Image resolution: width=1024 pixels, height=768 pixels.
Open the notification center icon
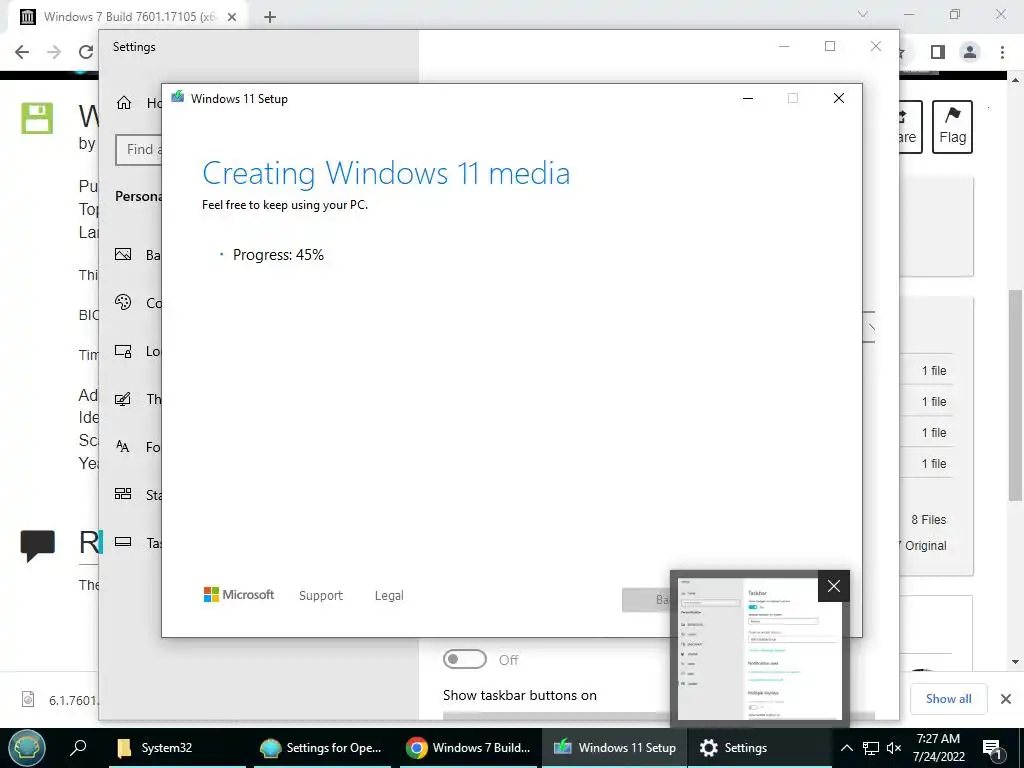click(993, 749)
